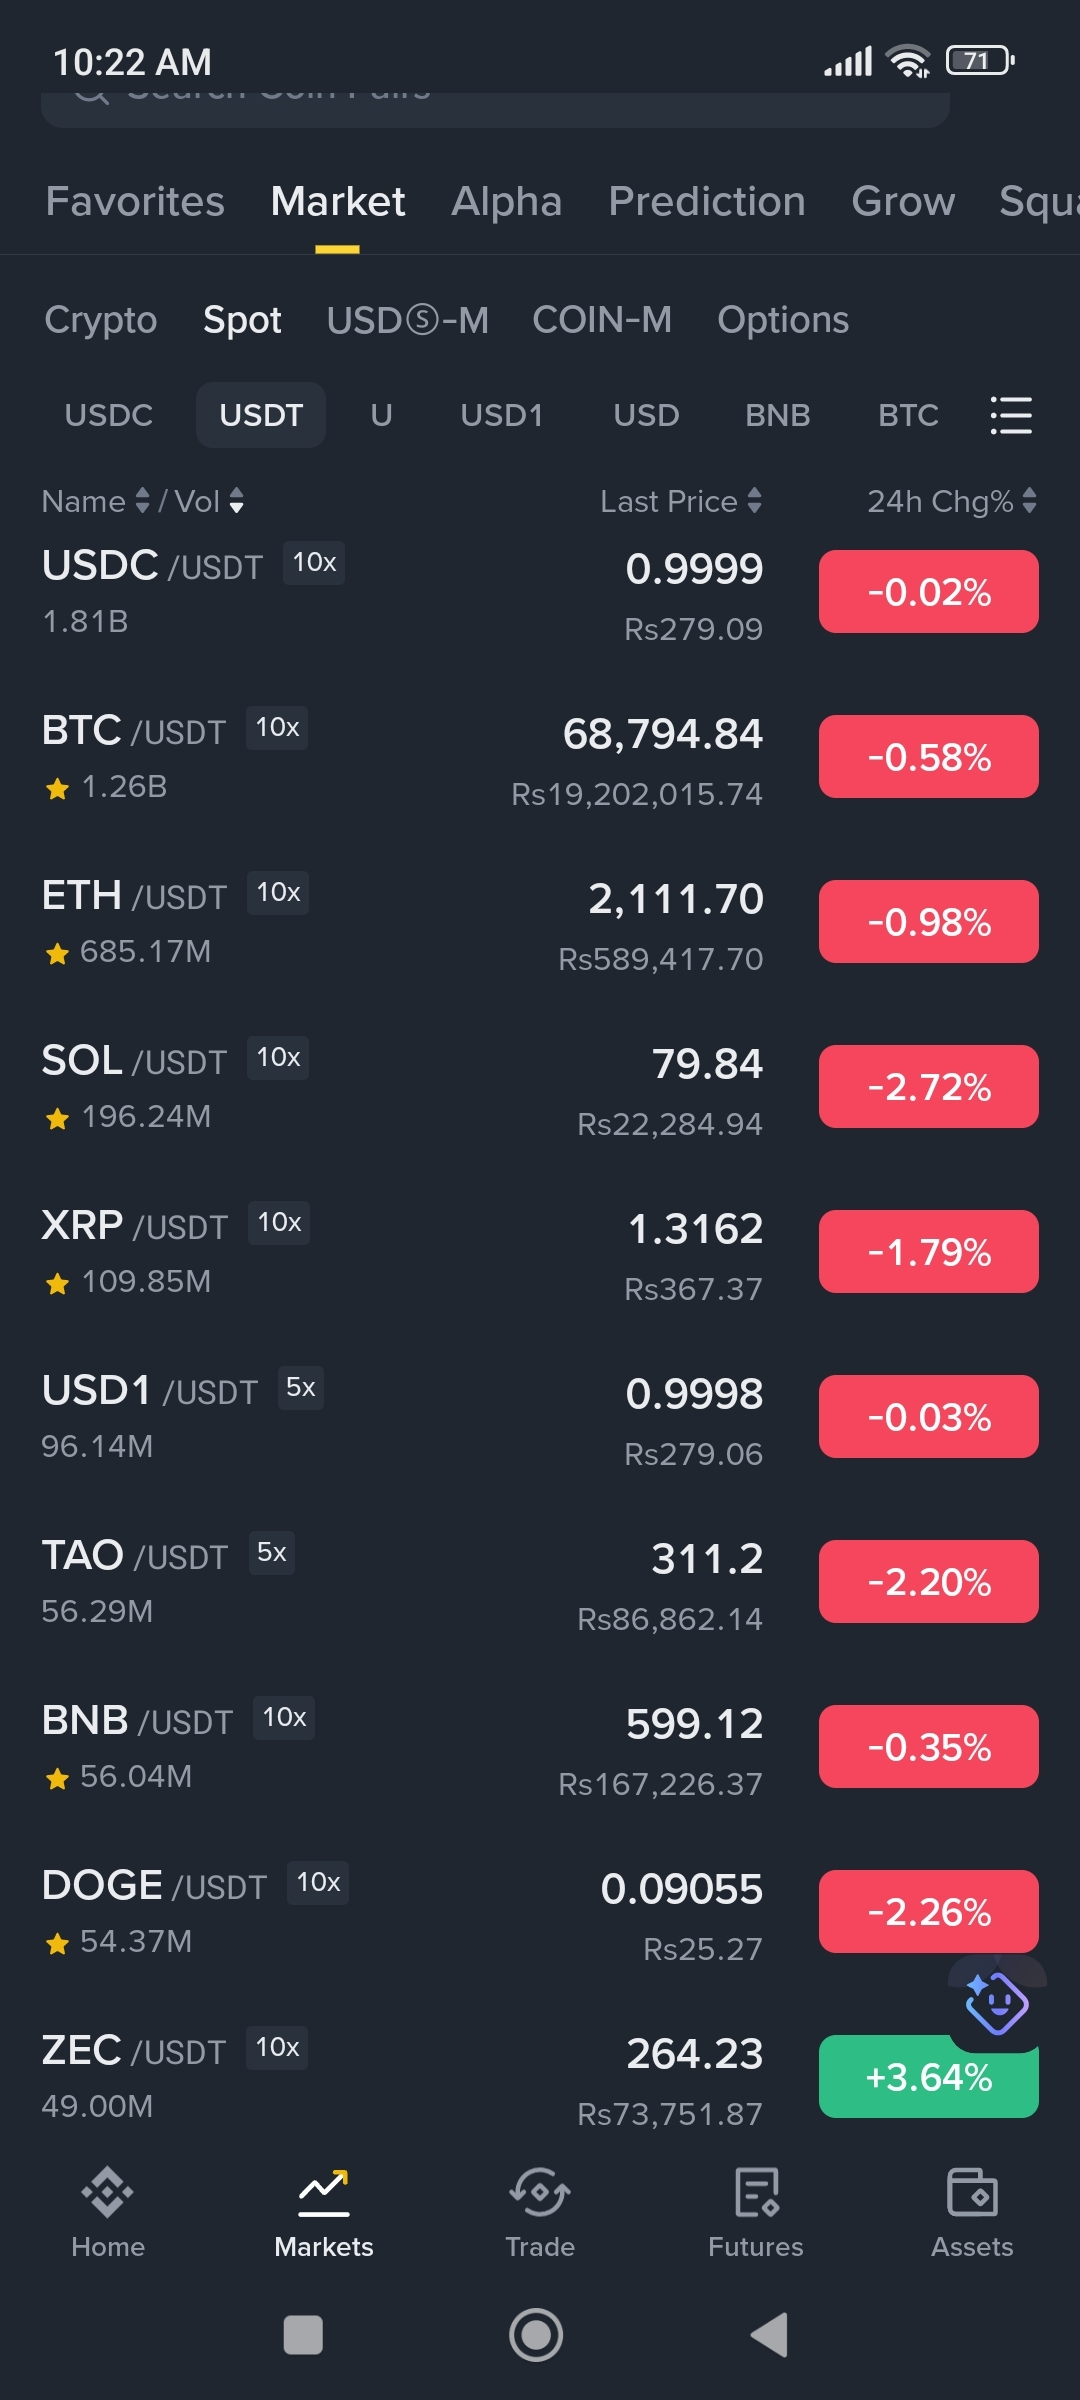This screenshot has width=1080, height=2400.
Task: Open the quote currency list menu icon
Action: pyautogui.click(x=1010, y=415)
